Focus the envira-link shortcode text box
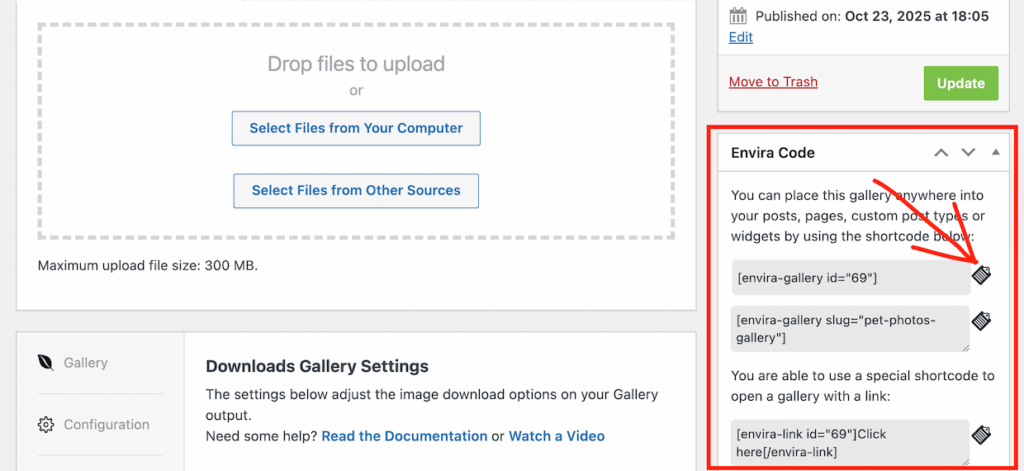1024x471 pixels. click(850, 443)
